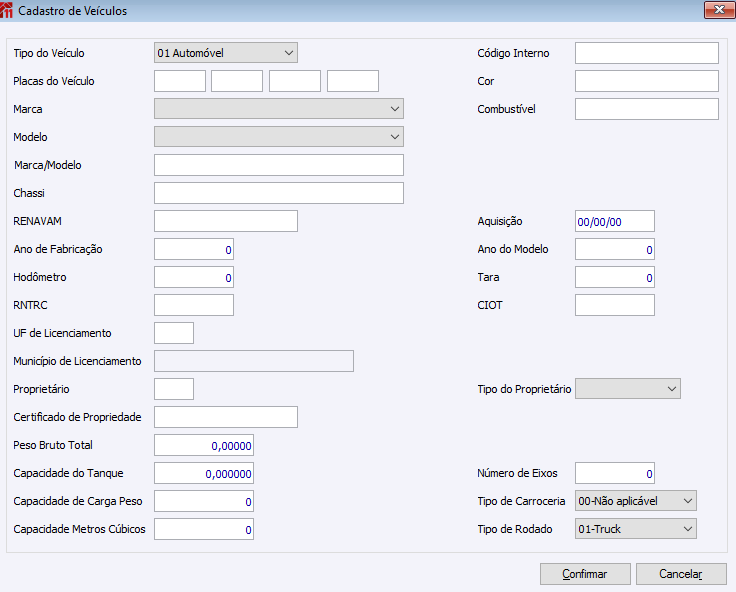Screen dimensions: 736x592
Task: Click the red app icon in title bar
Action: coord(6,10)
